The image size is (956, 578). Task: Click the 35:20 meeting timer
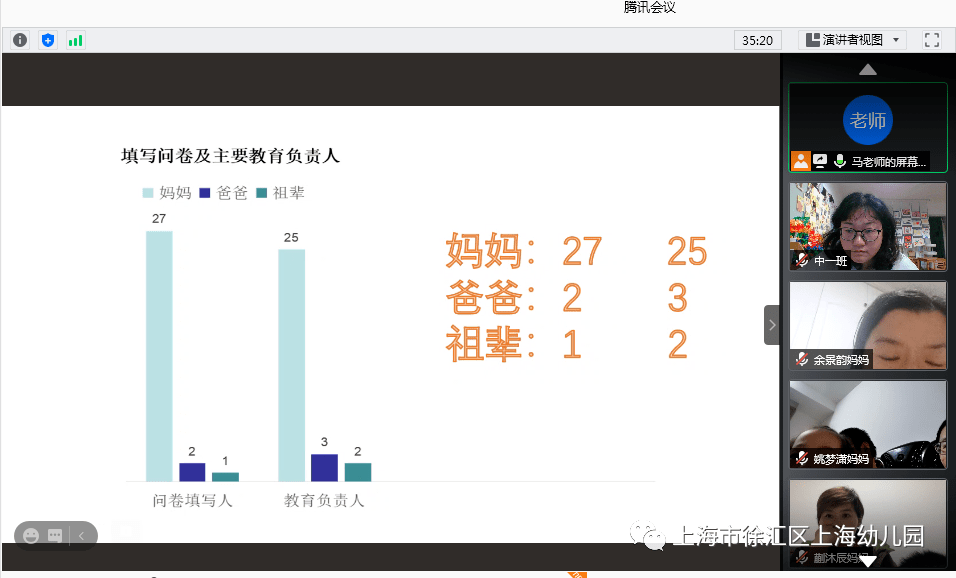(757, 40)
